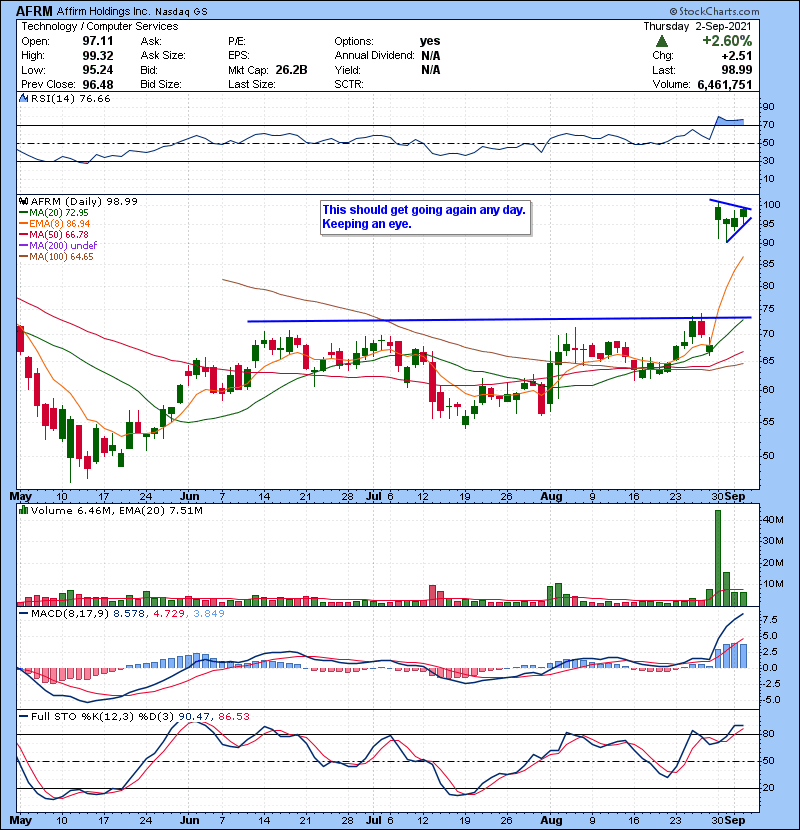Click the candlestick icon beside AFRM (Daily)
The height and width of the screenshot is (830, 800).
pyautogui.click(x=23, y=202)
